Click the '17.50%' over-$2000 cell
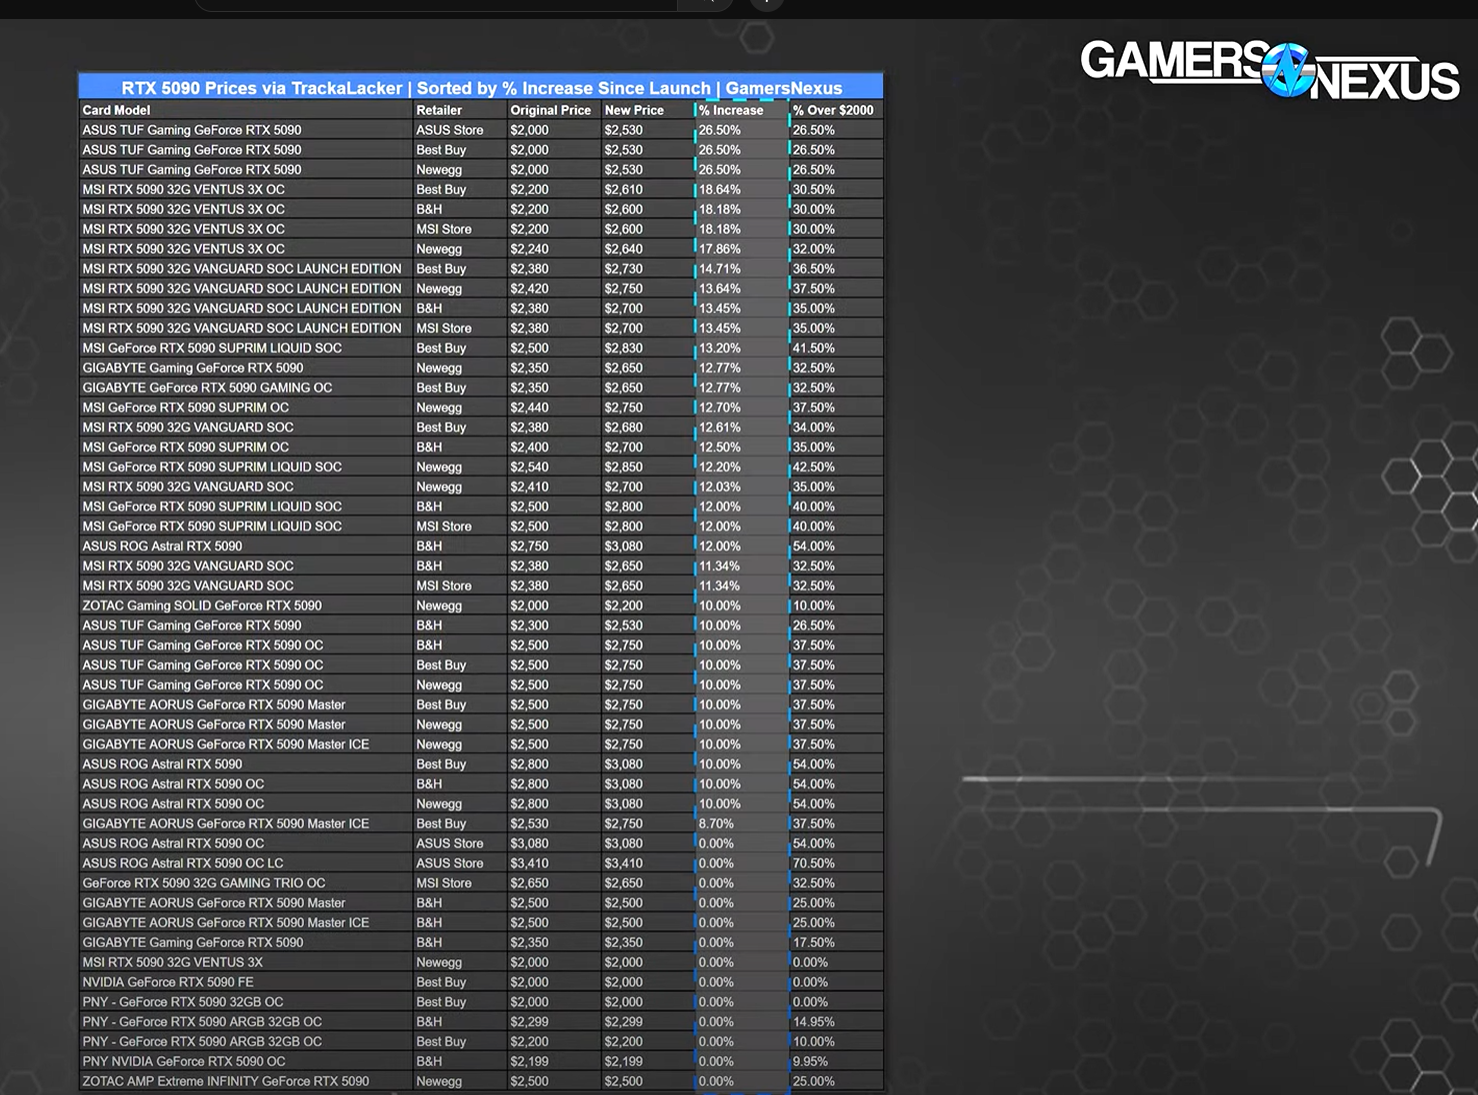This screenshot has height=1095, width=1478. pyautogui.click(x=814, y=943)
